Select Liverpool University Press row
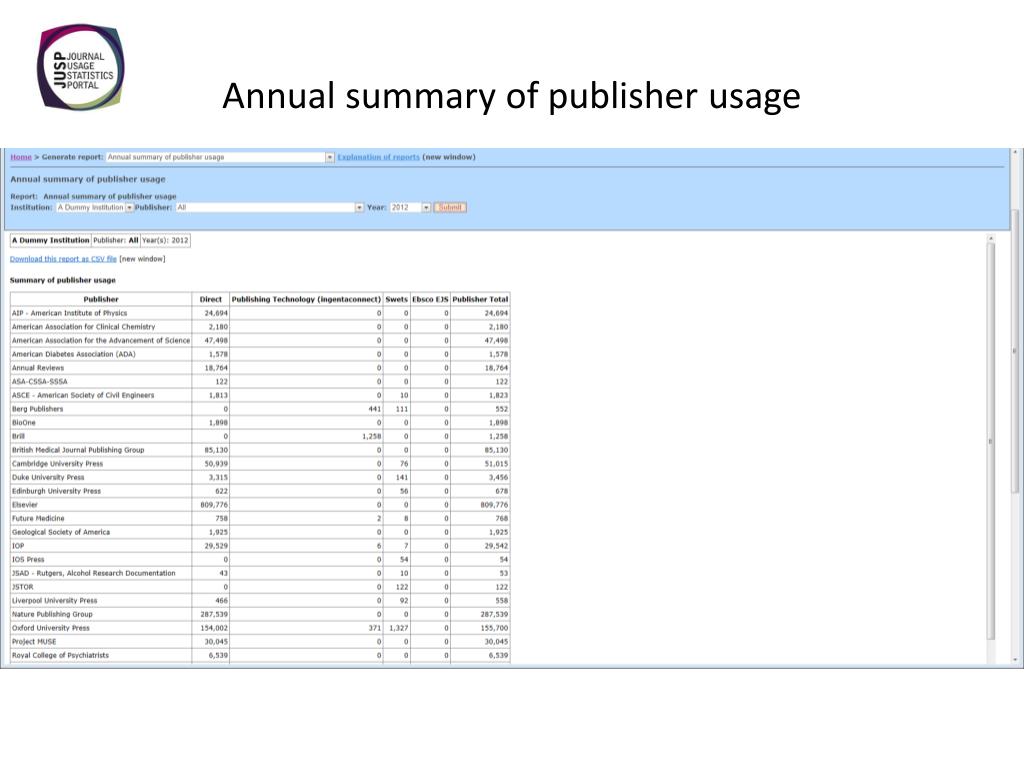 click(260, 601)
